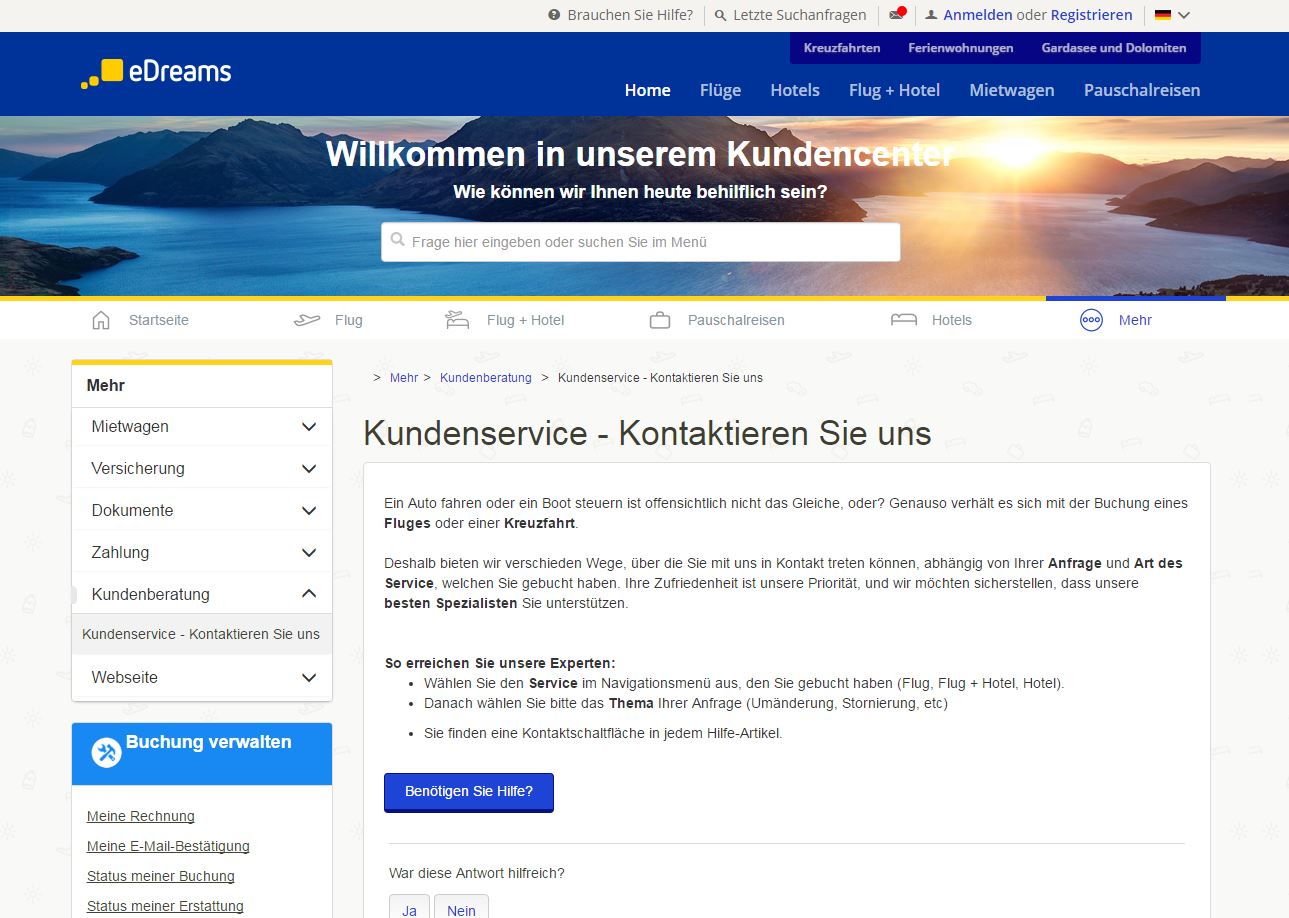Collapse the Kundenberatung sidebar section

(309, 594)
